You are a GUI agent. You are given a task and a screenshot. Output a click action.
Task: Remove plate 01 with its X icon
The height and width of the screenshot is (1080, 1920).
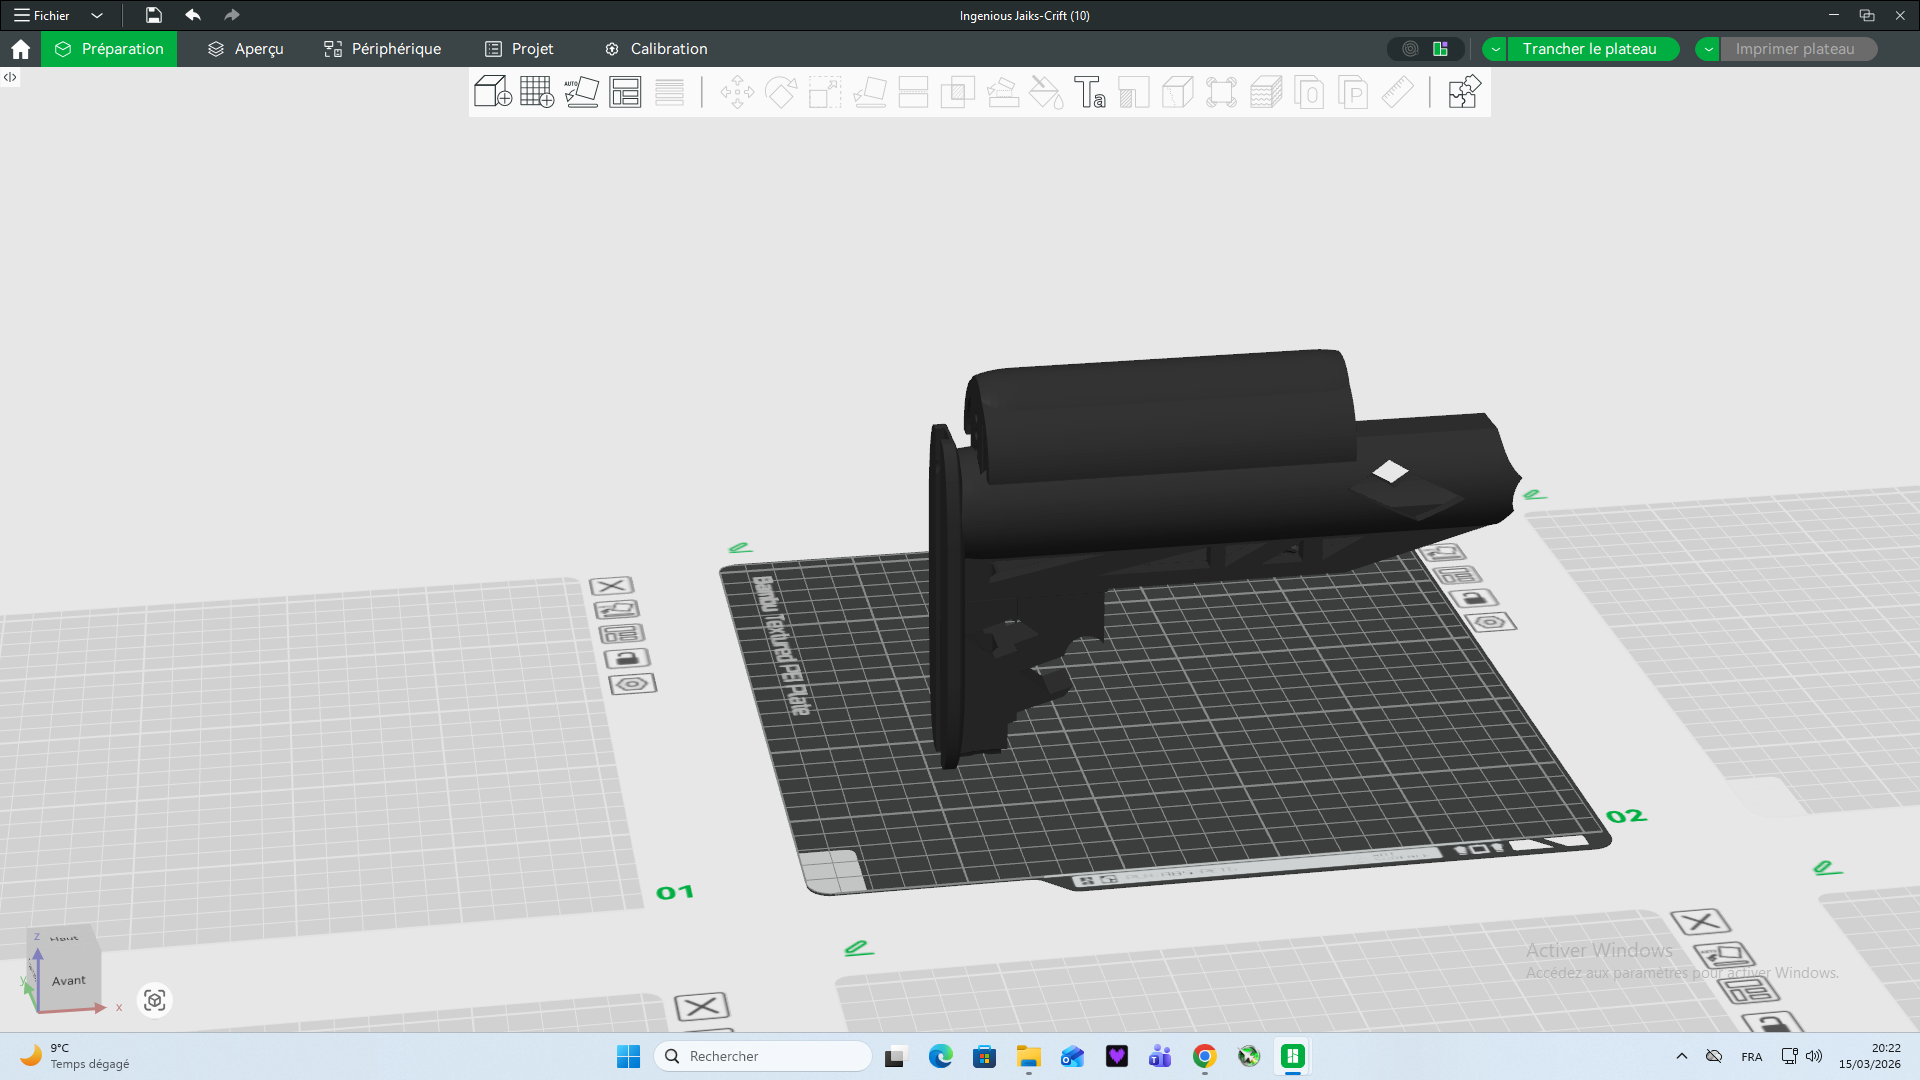tap(611, 586)
